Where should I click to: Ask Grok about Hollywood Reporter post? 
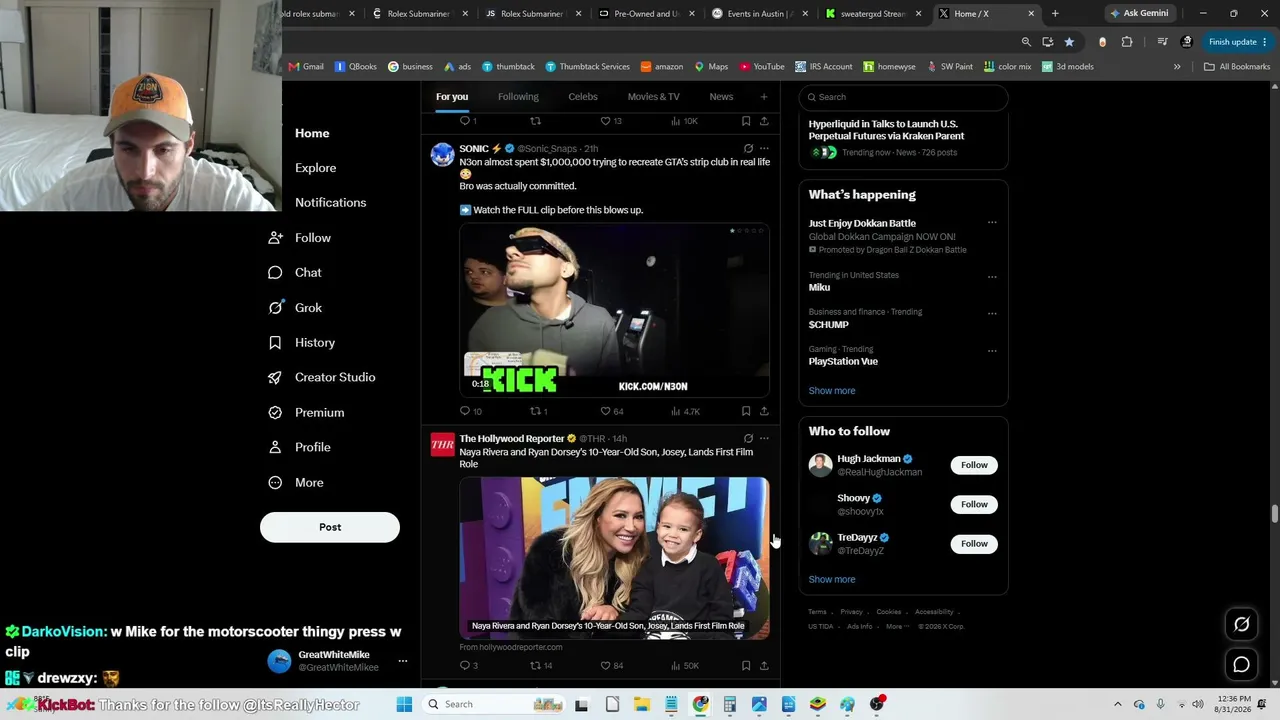coord(748,439)
